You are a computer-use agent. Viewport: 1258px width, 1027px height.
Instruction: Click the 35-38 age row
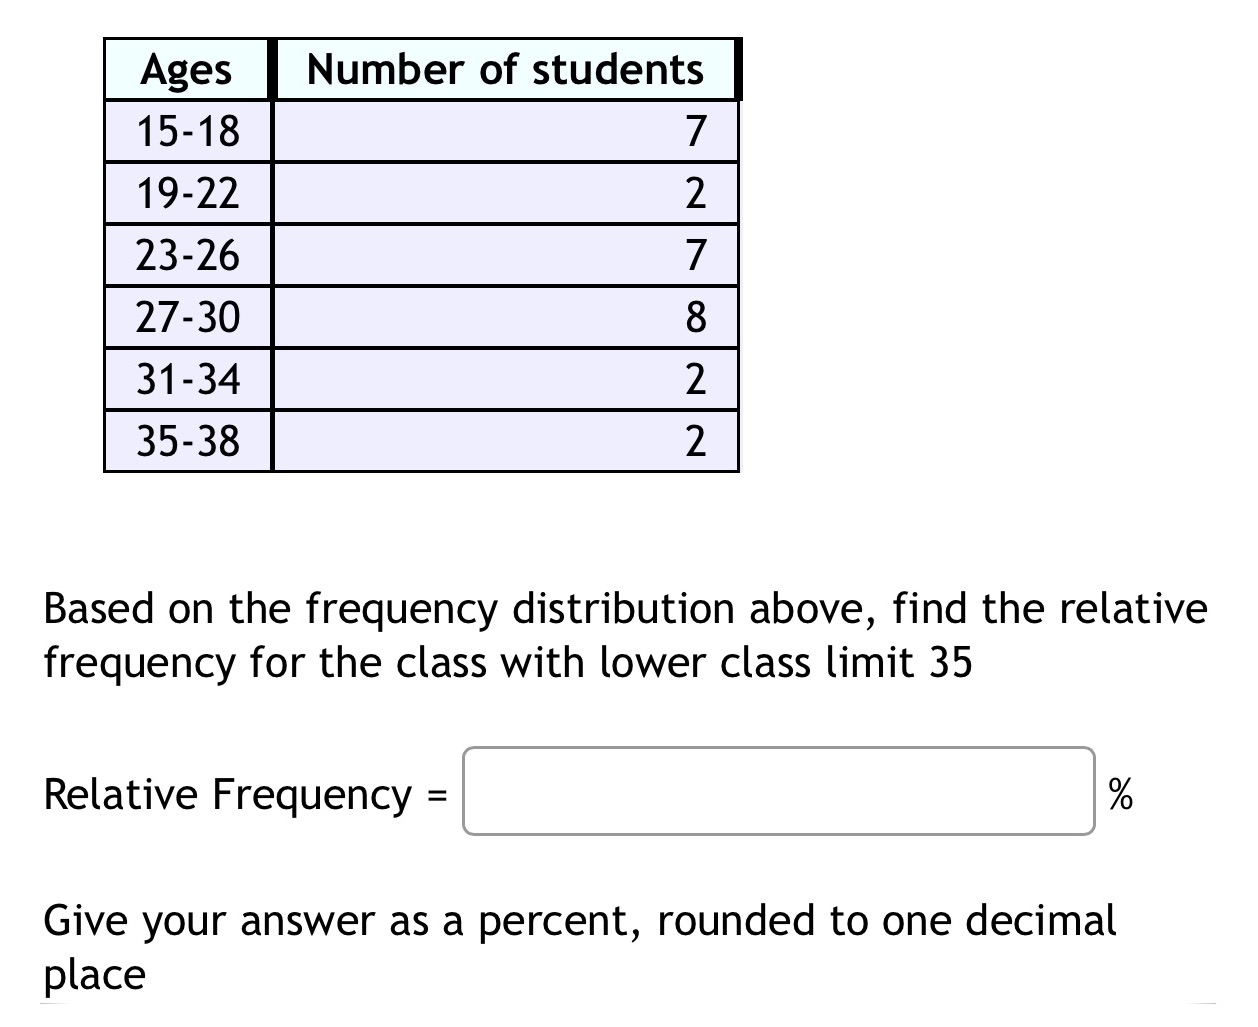coord(187,440)
